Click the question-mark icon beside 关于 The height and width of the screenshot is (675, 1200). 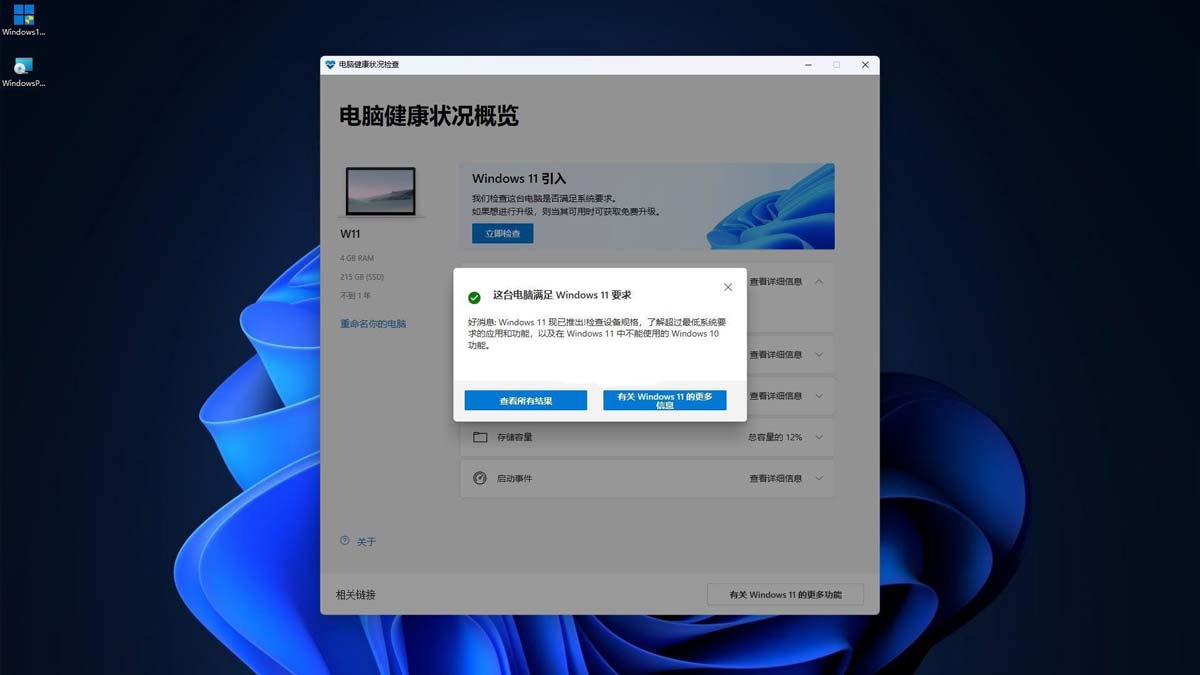pos(345,541)
